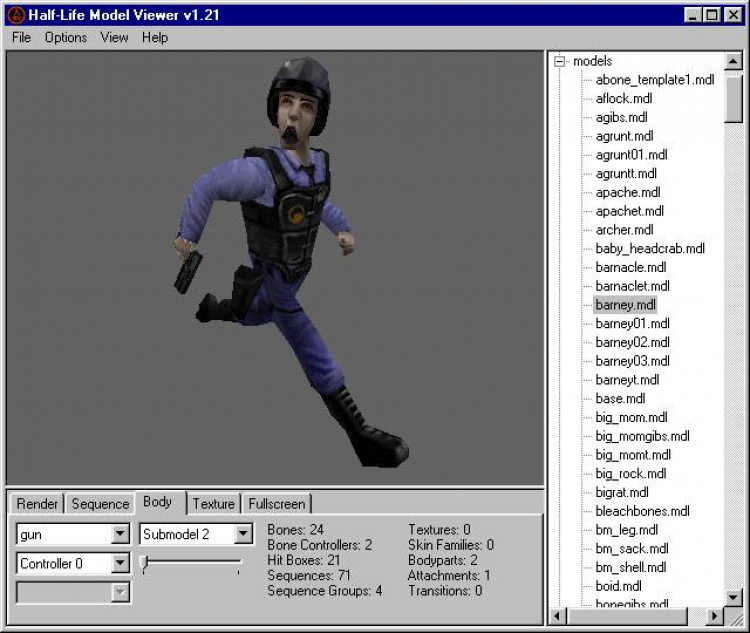The width and height of the screenshot is (750, 633).
Task: Select boid.mdl in the model list
Action: [x=618, y=586]
